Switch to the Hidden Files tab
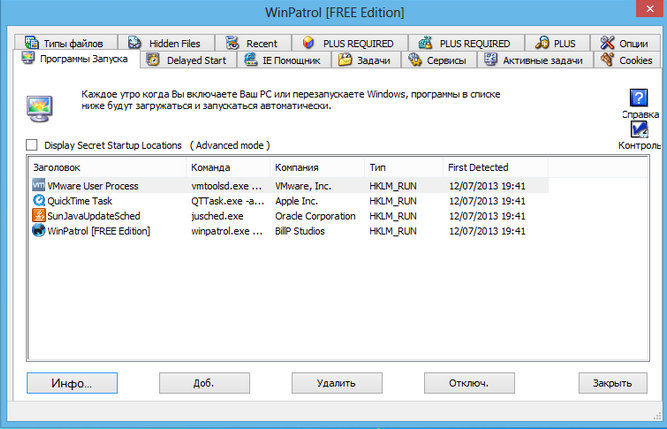Screen dimensions: 667x429 [x=166, y=43]
